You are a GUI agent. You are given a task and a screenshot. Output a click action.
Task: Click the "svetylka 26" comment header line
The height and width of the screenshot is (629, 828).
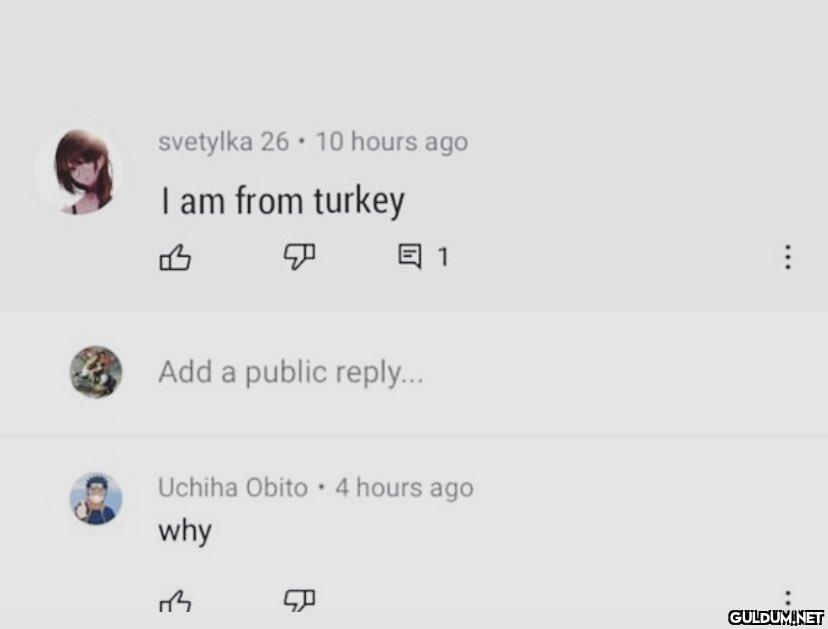click(312, 142)
